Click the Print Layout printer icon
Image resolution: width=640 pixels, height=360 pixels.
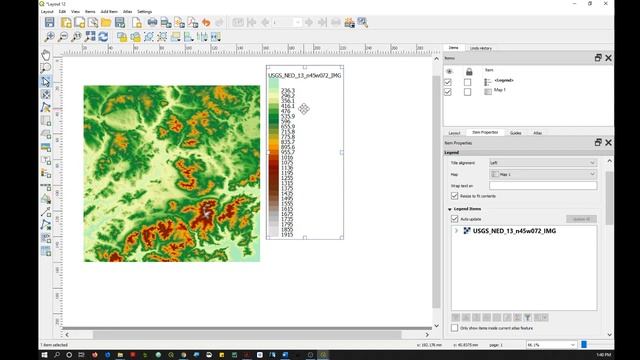coord(152,22)
